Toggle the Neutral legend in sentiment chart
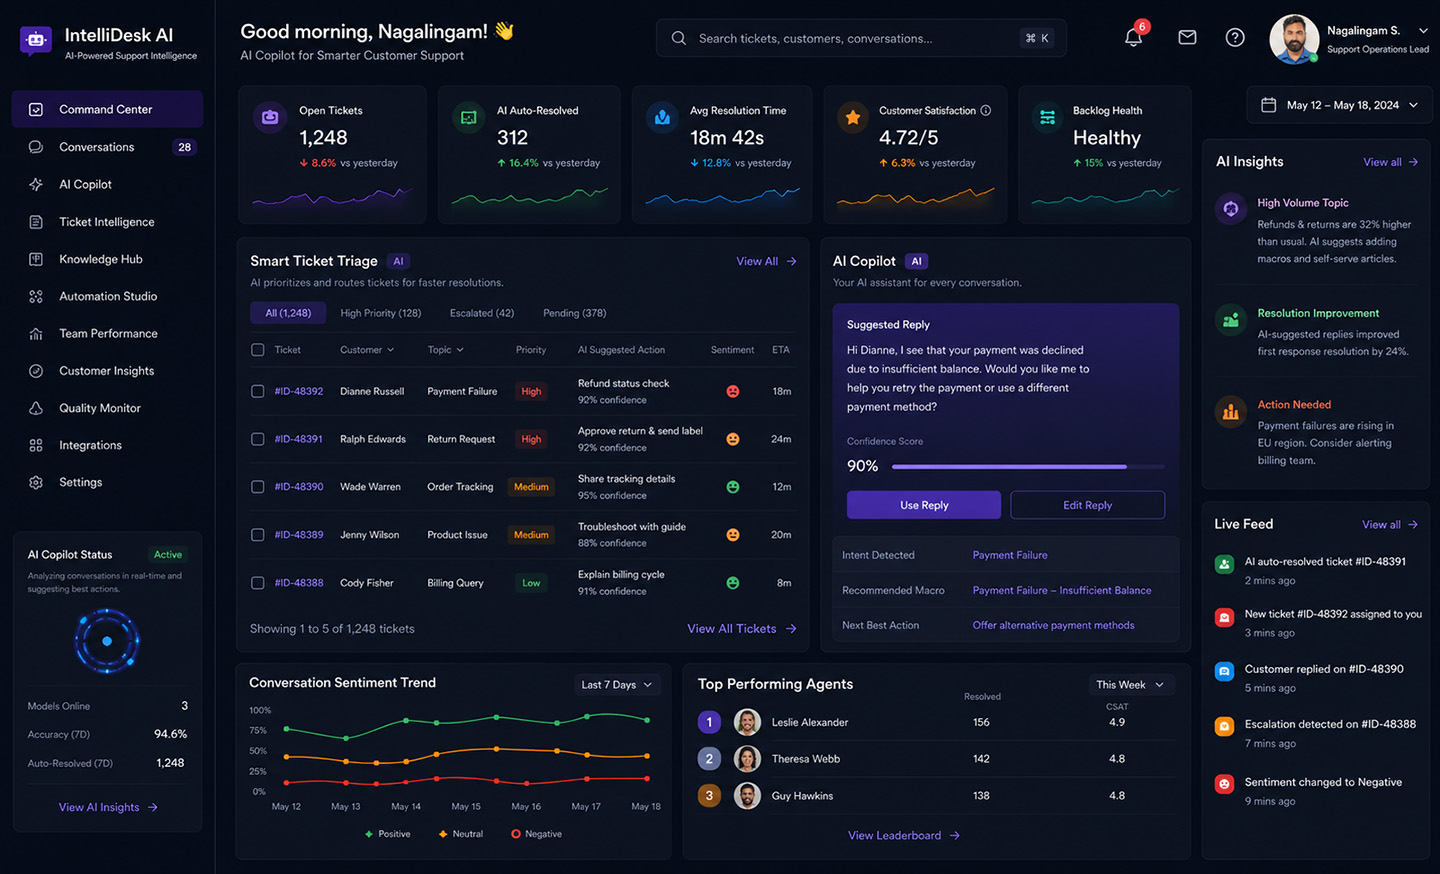 pyautogui.click(x=461, y=834)
